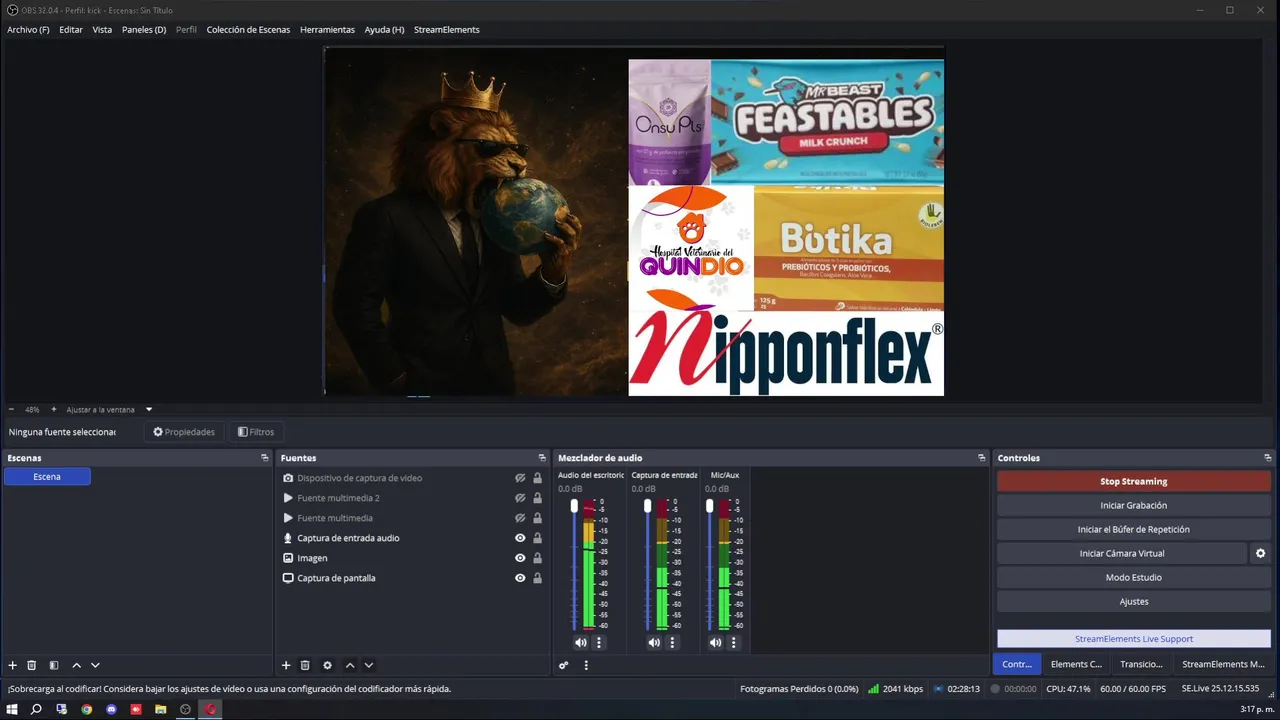Add a new scene with plus icon
The width and height of the screenshot is (1280, 720).
click(13, 665)
